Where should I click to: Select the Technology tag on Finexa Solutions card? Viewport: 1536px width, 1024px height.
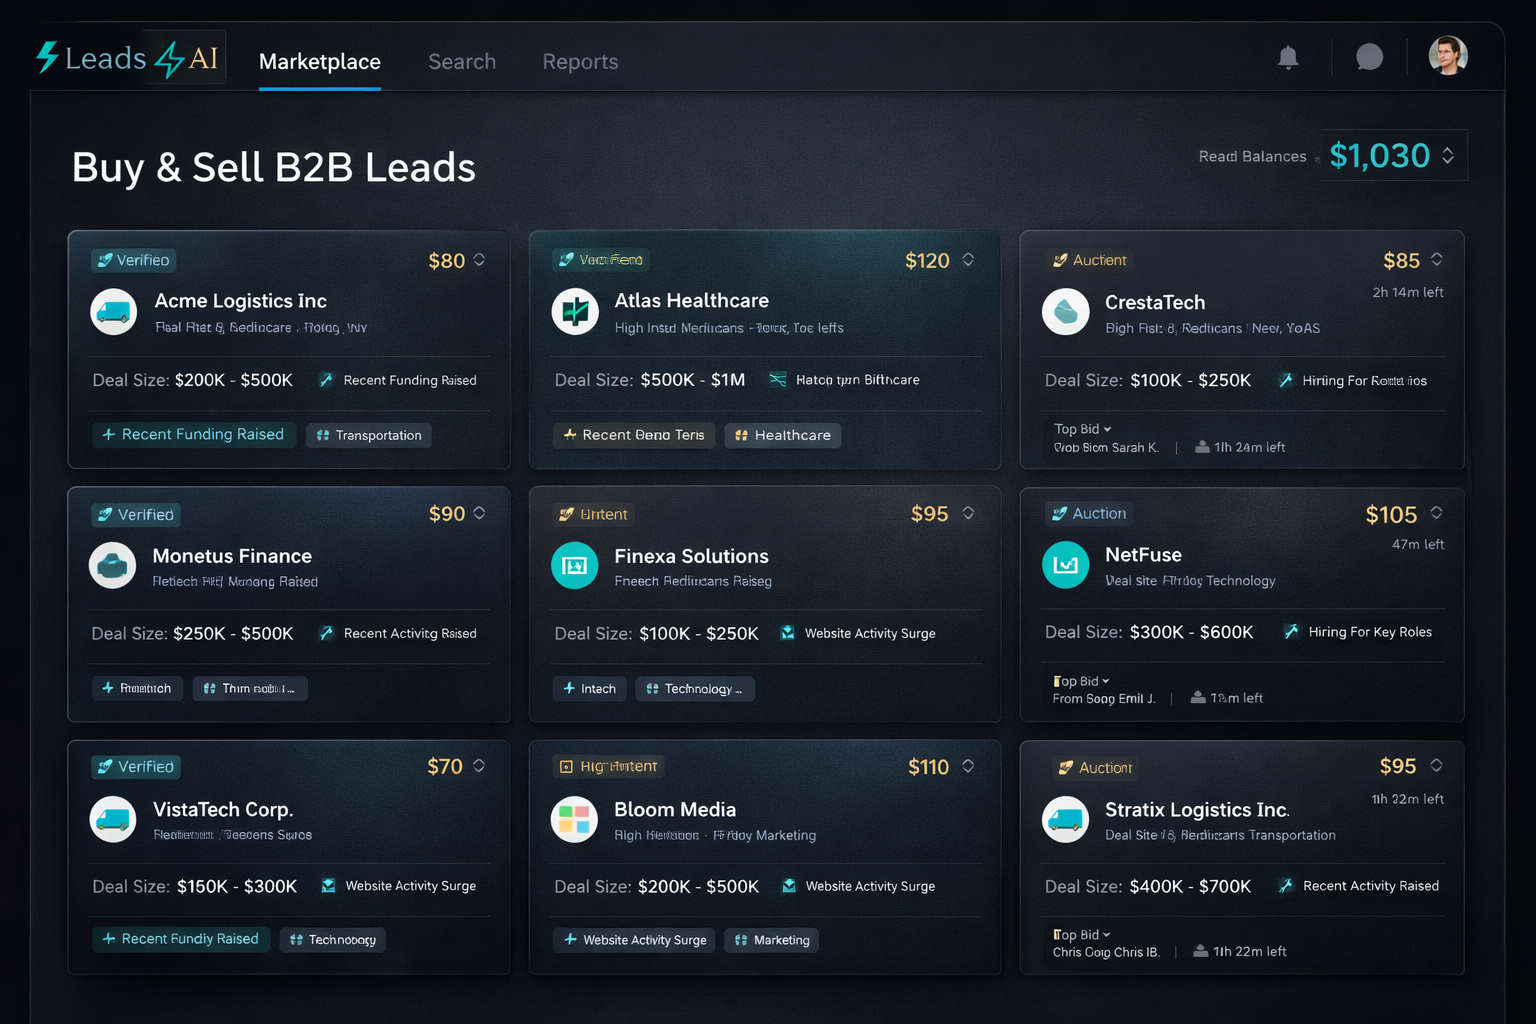coord(695,689)
